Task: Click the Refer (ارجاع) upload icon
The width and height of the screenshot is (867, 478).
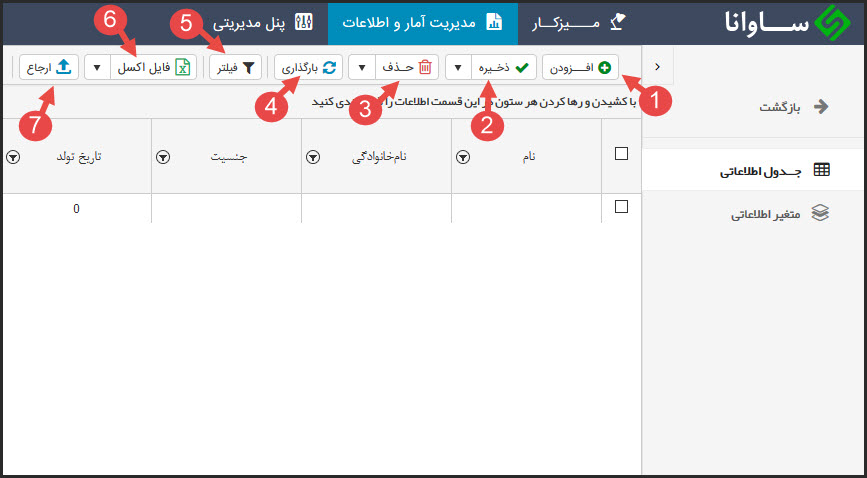Action: click(x=63, y=67)
